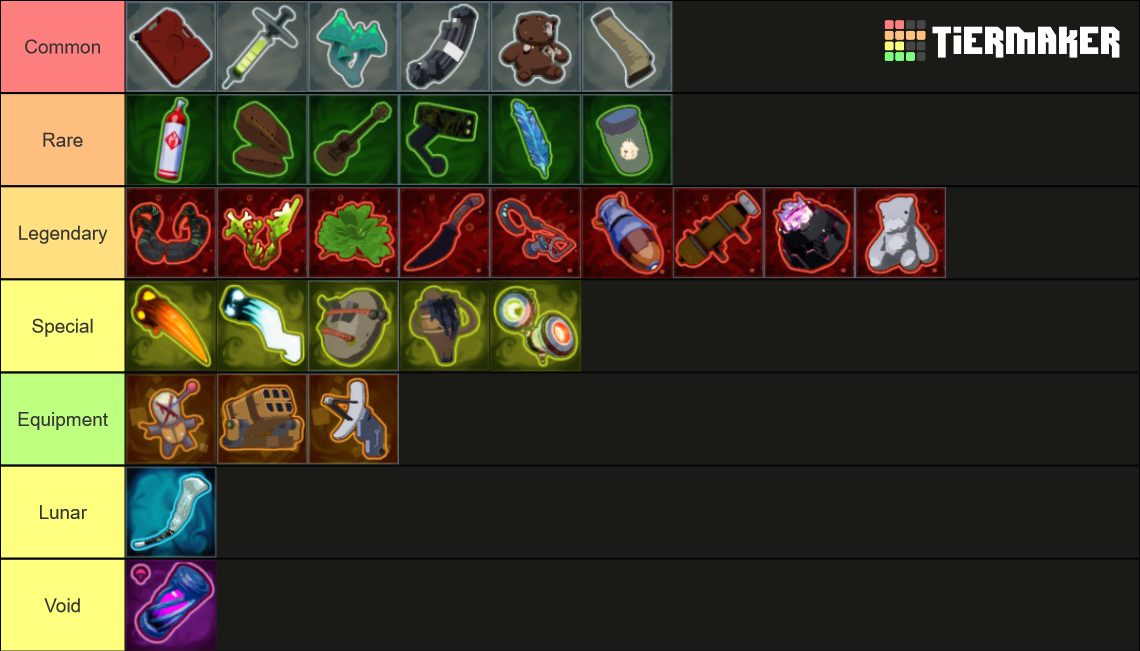Click the TierMaker logo
This screenshot has width=1140, height=651.
(x=1002, y=41)
